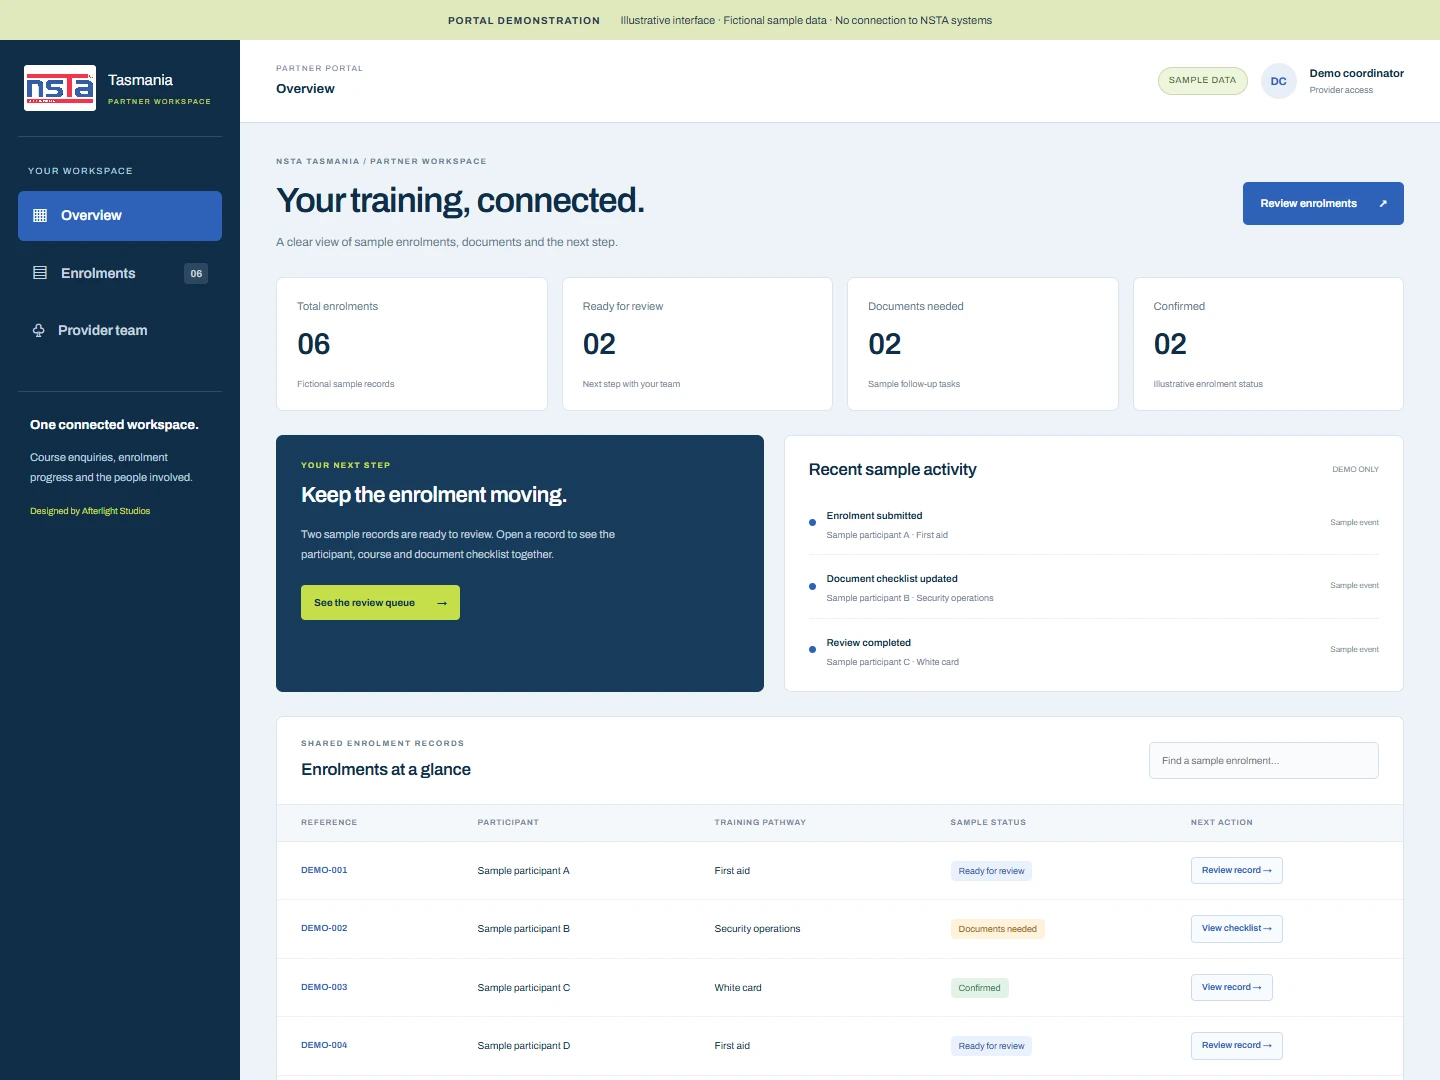This screenshot has width=1440, height=1080.
Task: Open the Provider team menu item
Action: (x=120, y=330)
